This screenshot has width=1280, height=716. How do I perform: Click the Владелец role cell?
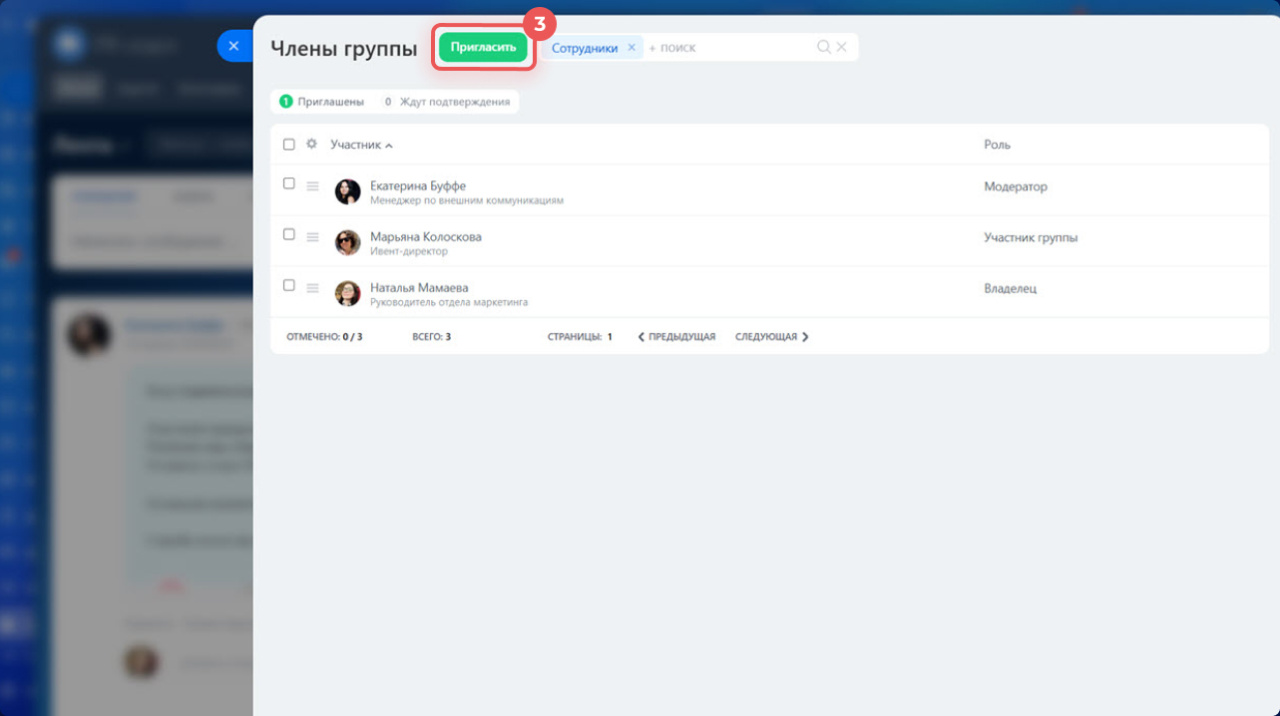tap(1010, 288)
